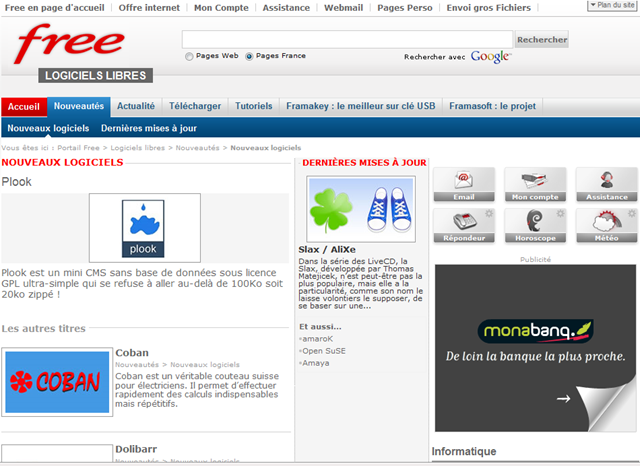Click the Open SuSE link
Image resolution: width=640 pixels, height=466 pixels.
click(x=324, y=351)
